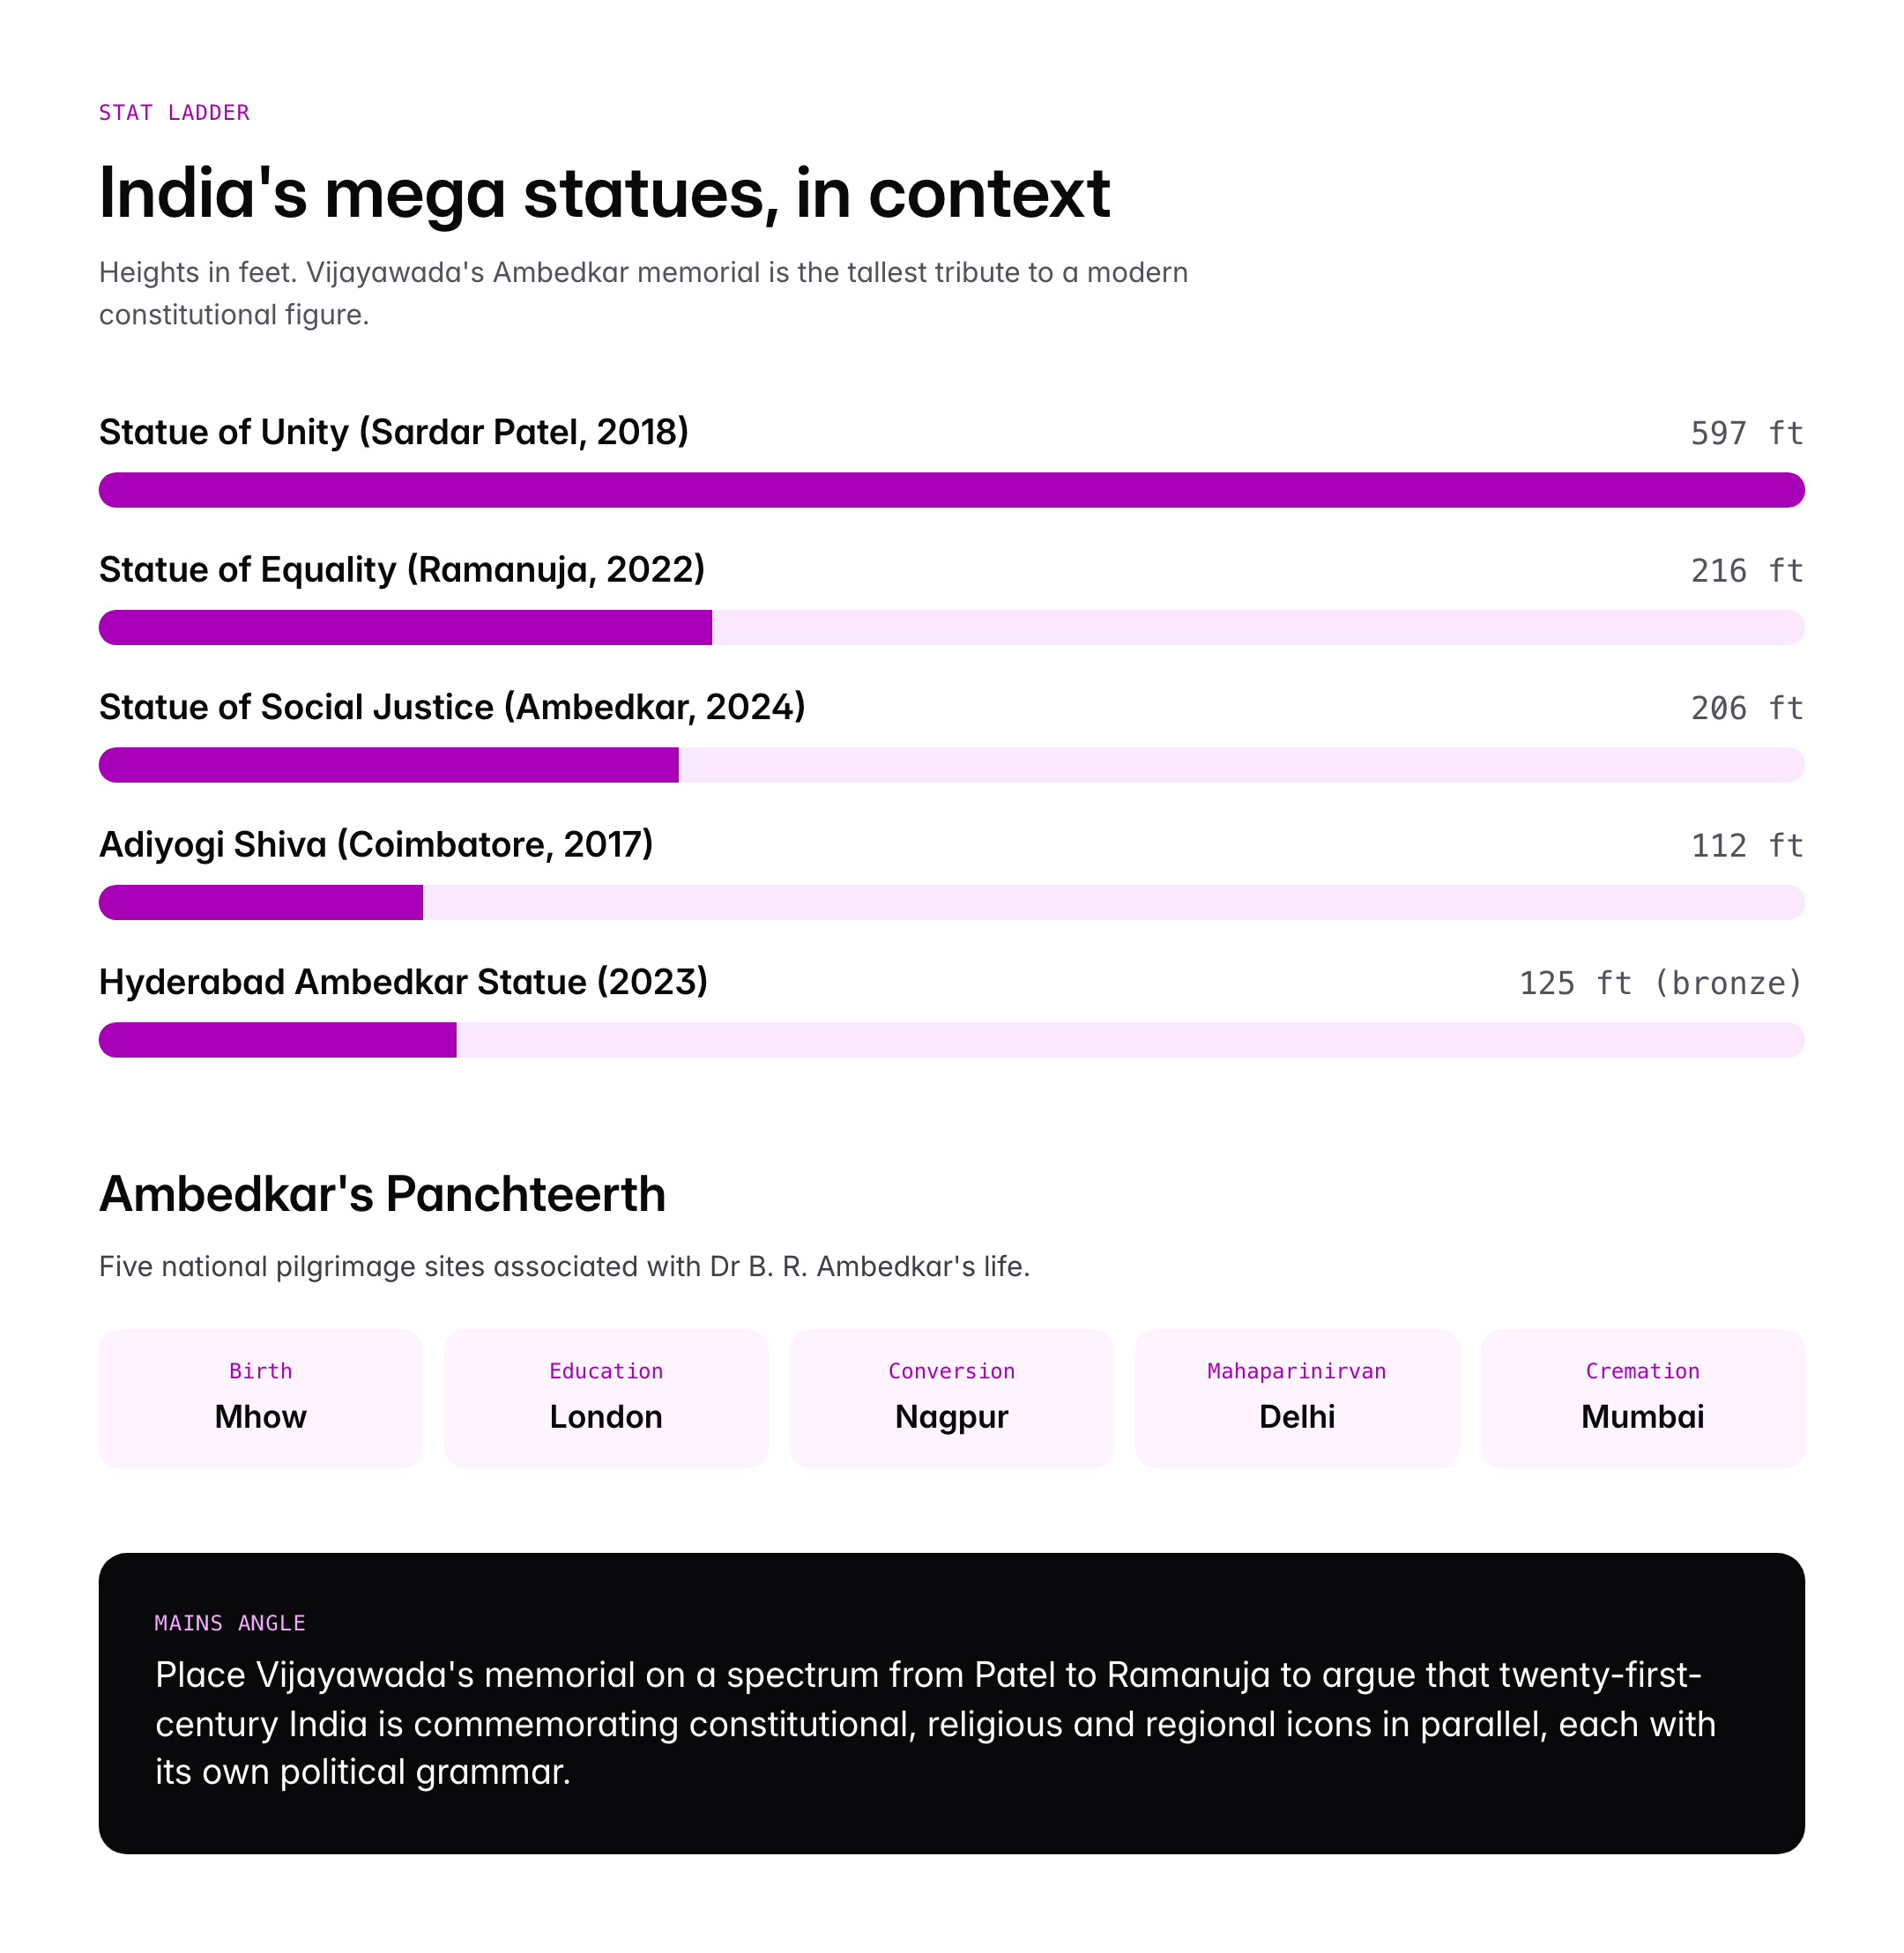The width and height of the screenshot is (1904, 1953).
Task: Select the Education London card
Action: (x=606, y=1397)
